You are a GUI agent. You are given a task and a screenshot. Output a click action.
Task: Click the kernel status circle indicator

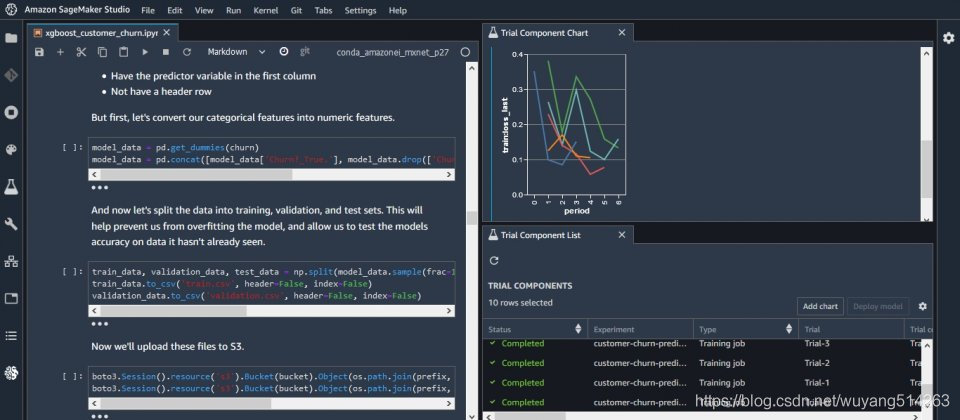465,52
